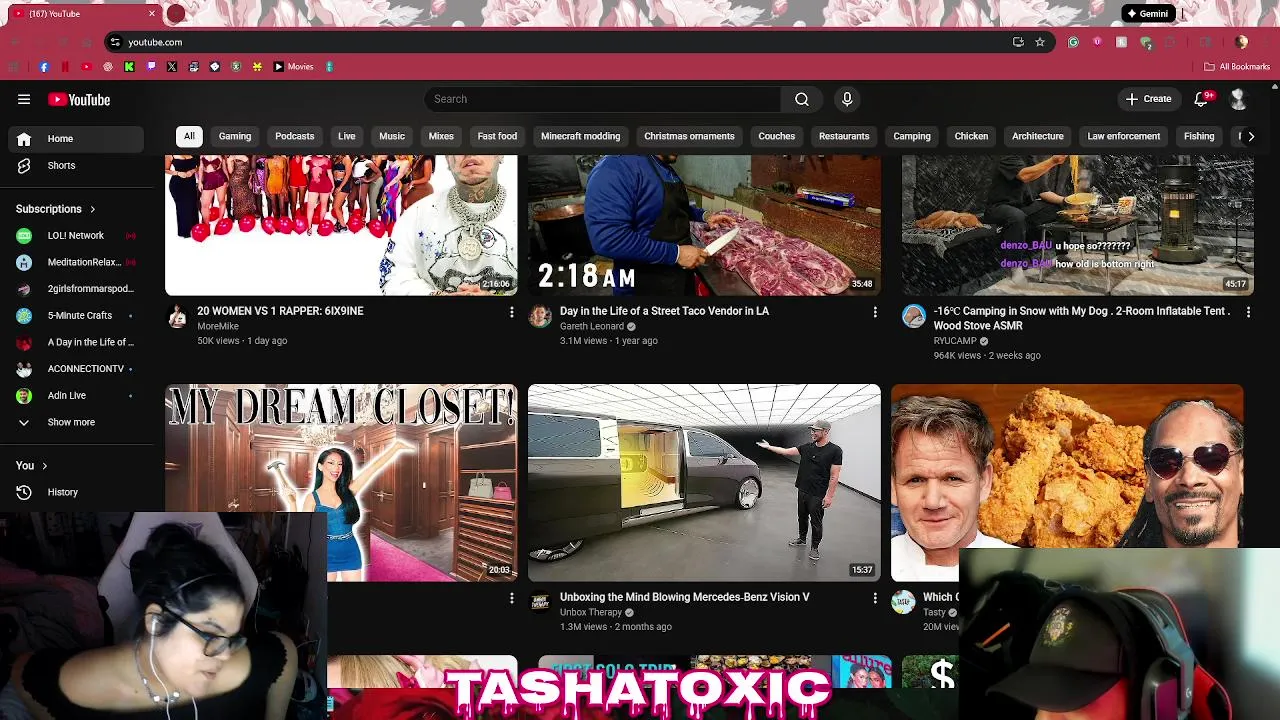Select the All filter chip
Viewport: 1280px width, 720px height.
click(189, 136)
